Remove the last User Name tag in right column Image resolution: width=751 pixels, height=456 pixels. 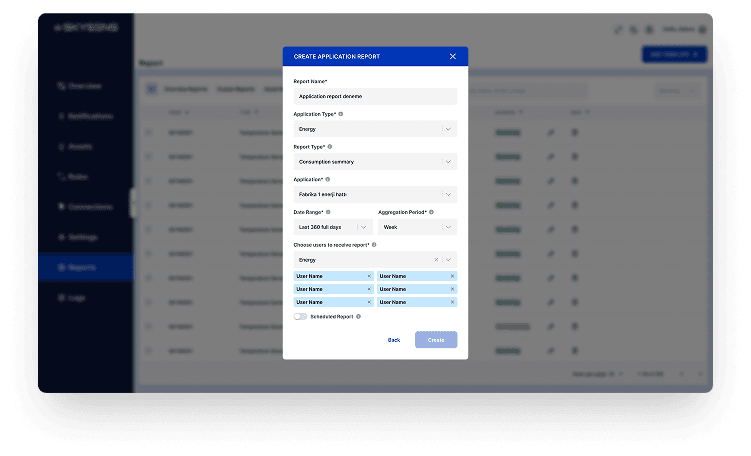click(x=452, y=302)
